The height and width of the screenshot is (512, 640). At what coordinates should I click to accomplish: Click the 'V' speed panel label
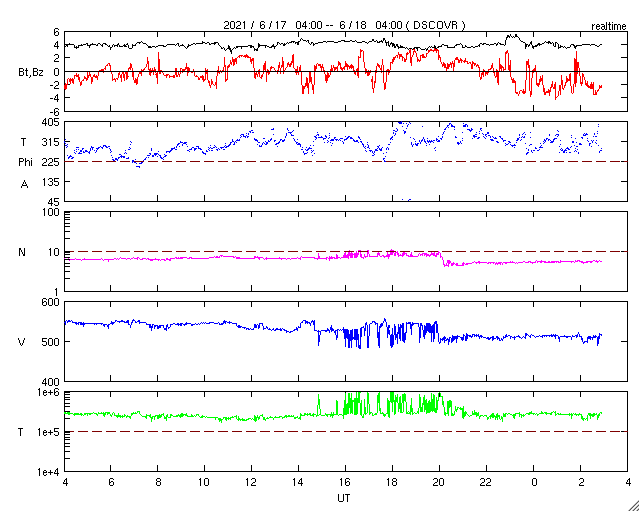pyautogui.click(x=22, y=342)
